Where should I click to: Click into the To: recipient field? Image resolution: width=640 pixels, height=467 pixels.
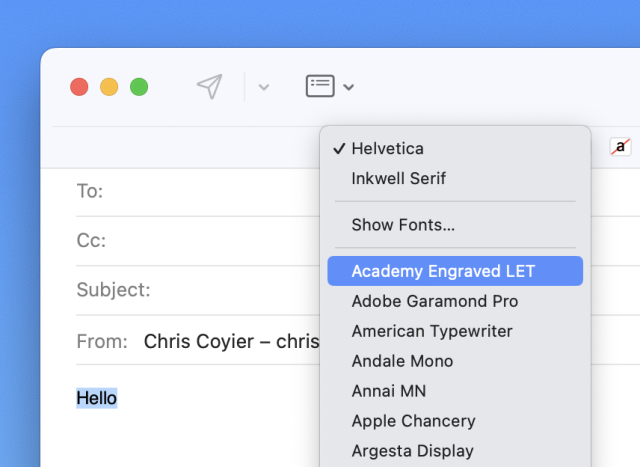[x=210, y=191]
